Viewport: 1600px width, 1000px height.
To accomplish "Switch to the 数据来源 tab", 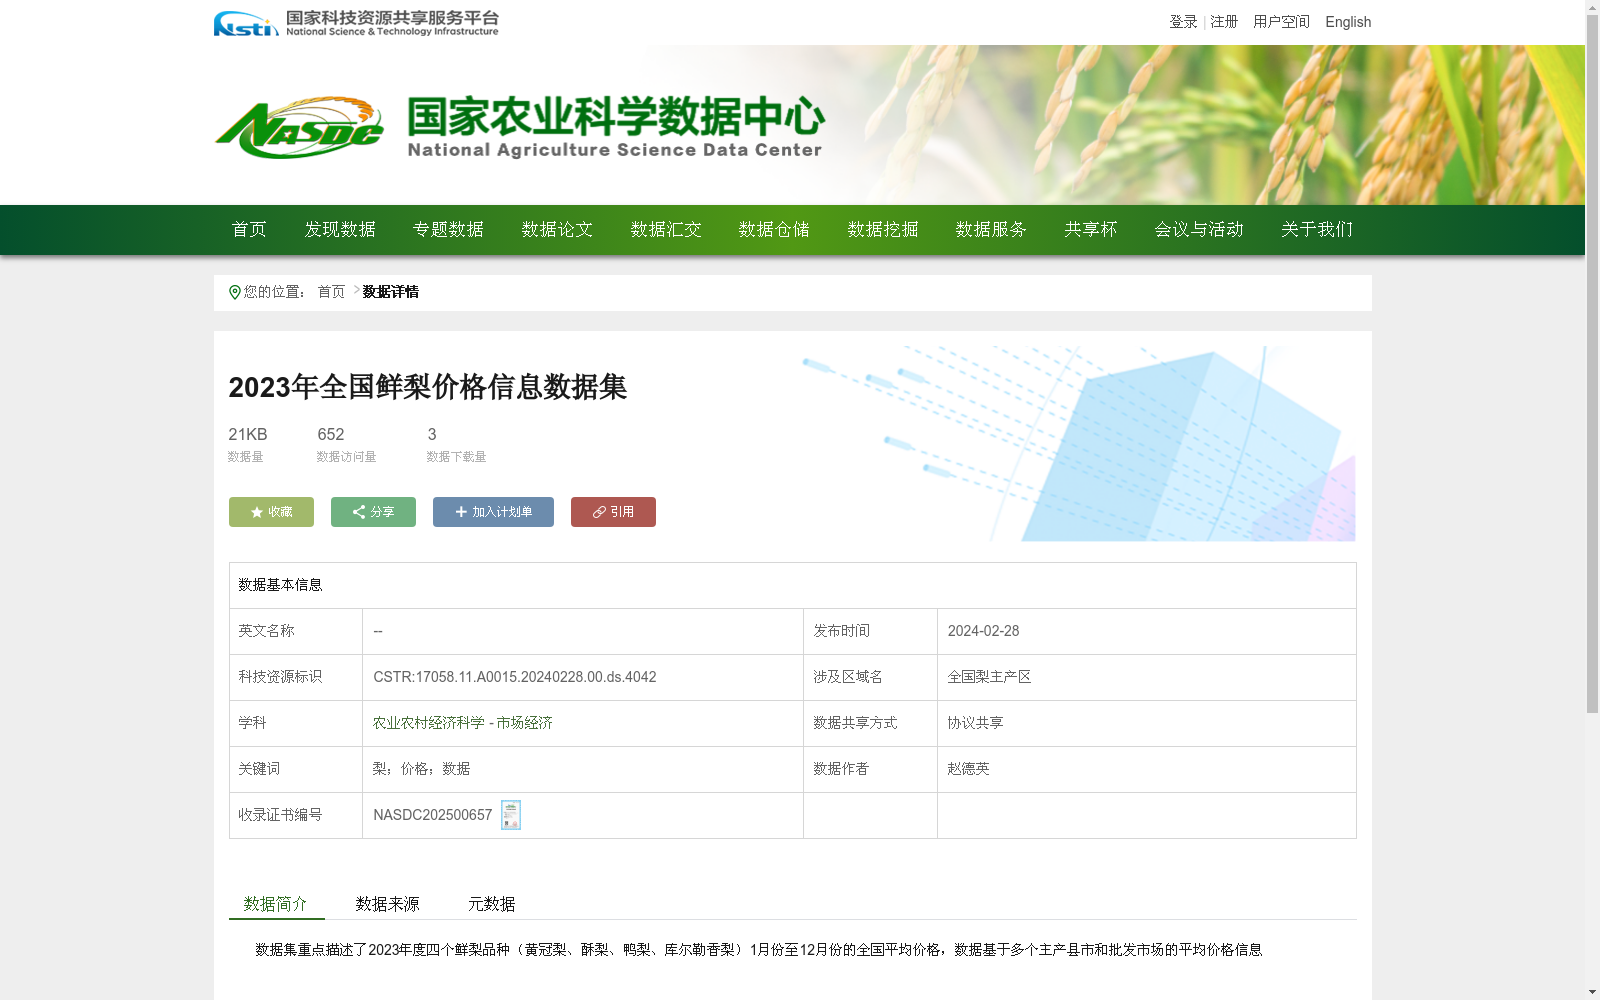I will (x=388, y=904).
